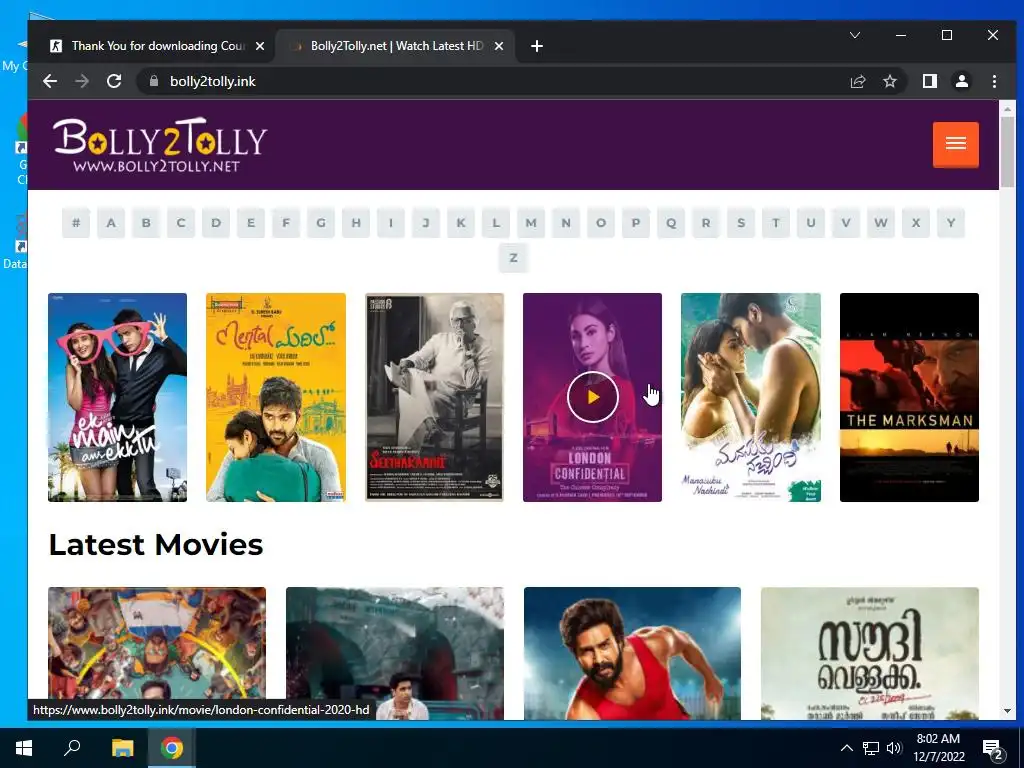Image resolution: width=1024 pixels, height=768 pixels.
Task: Open the Manasuku Nachindi poster
Action: coord(751,397)
